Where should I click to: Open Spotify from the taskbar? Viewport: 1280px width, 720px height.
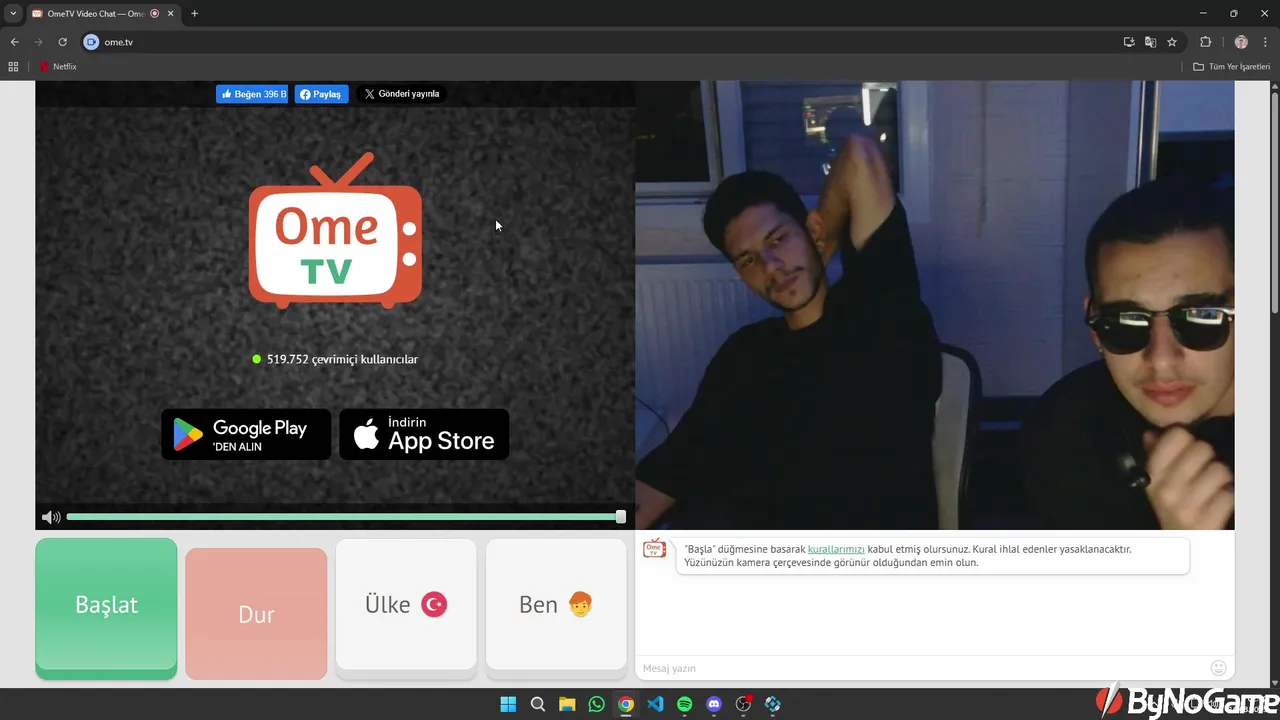coord(684,704)
